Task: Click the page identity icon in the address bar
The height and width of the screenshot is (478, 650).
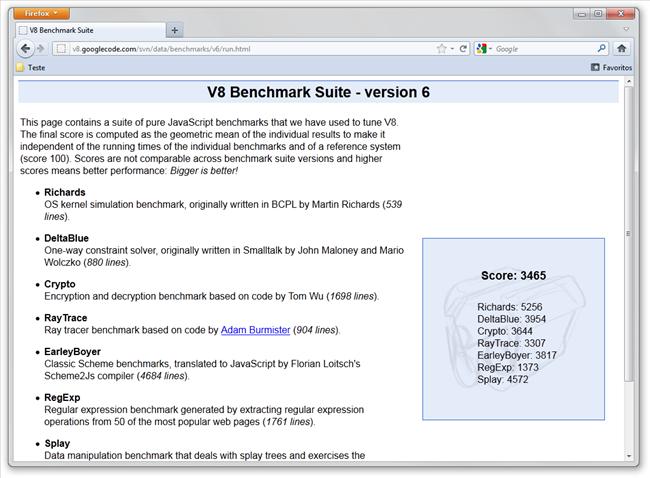Action: [61, 49]
